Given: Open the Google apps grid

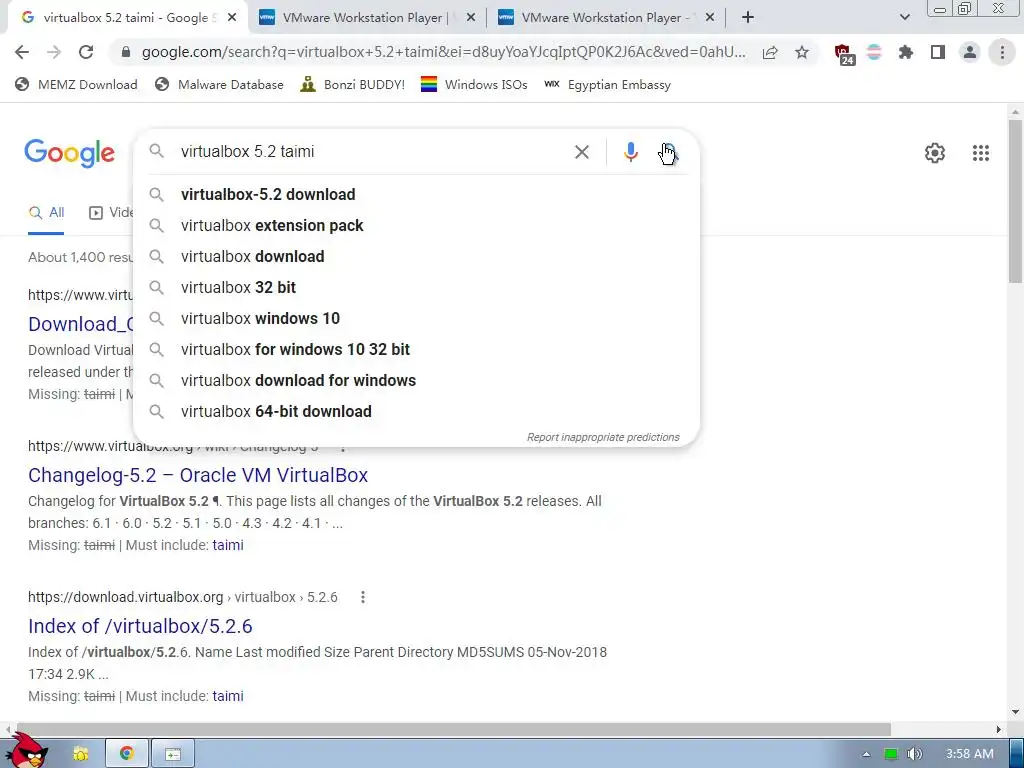Looking at the screenshot, I should pos(980,153).
